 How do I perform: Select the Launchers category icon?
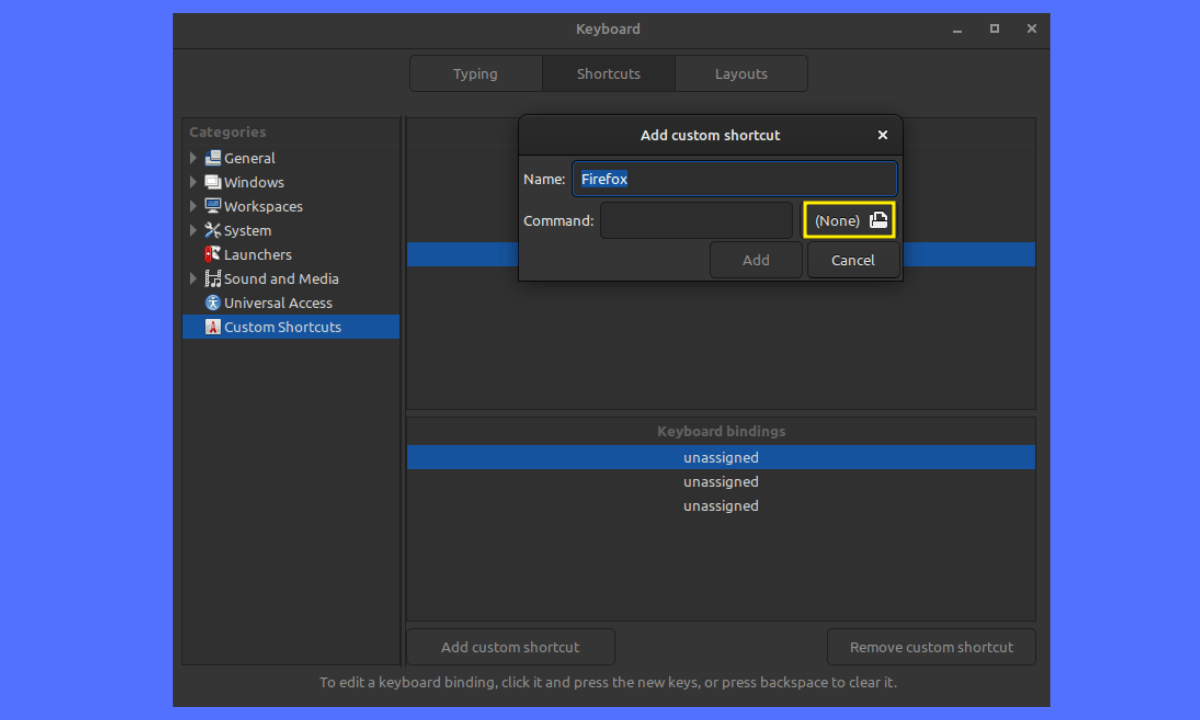212,255
